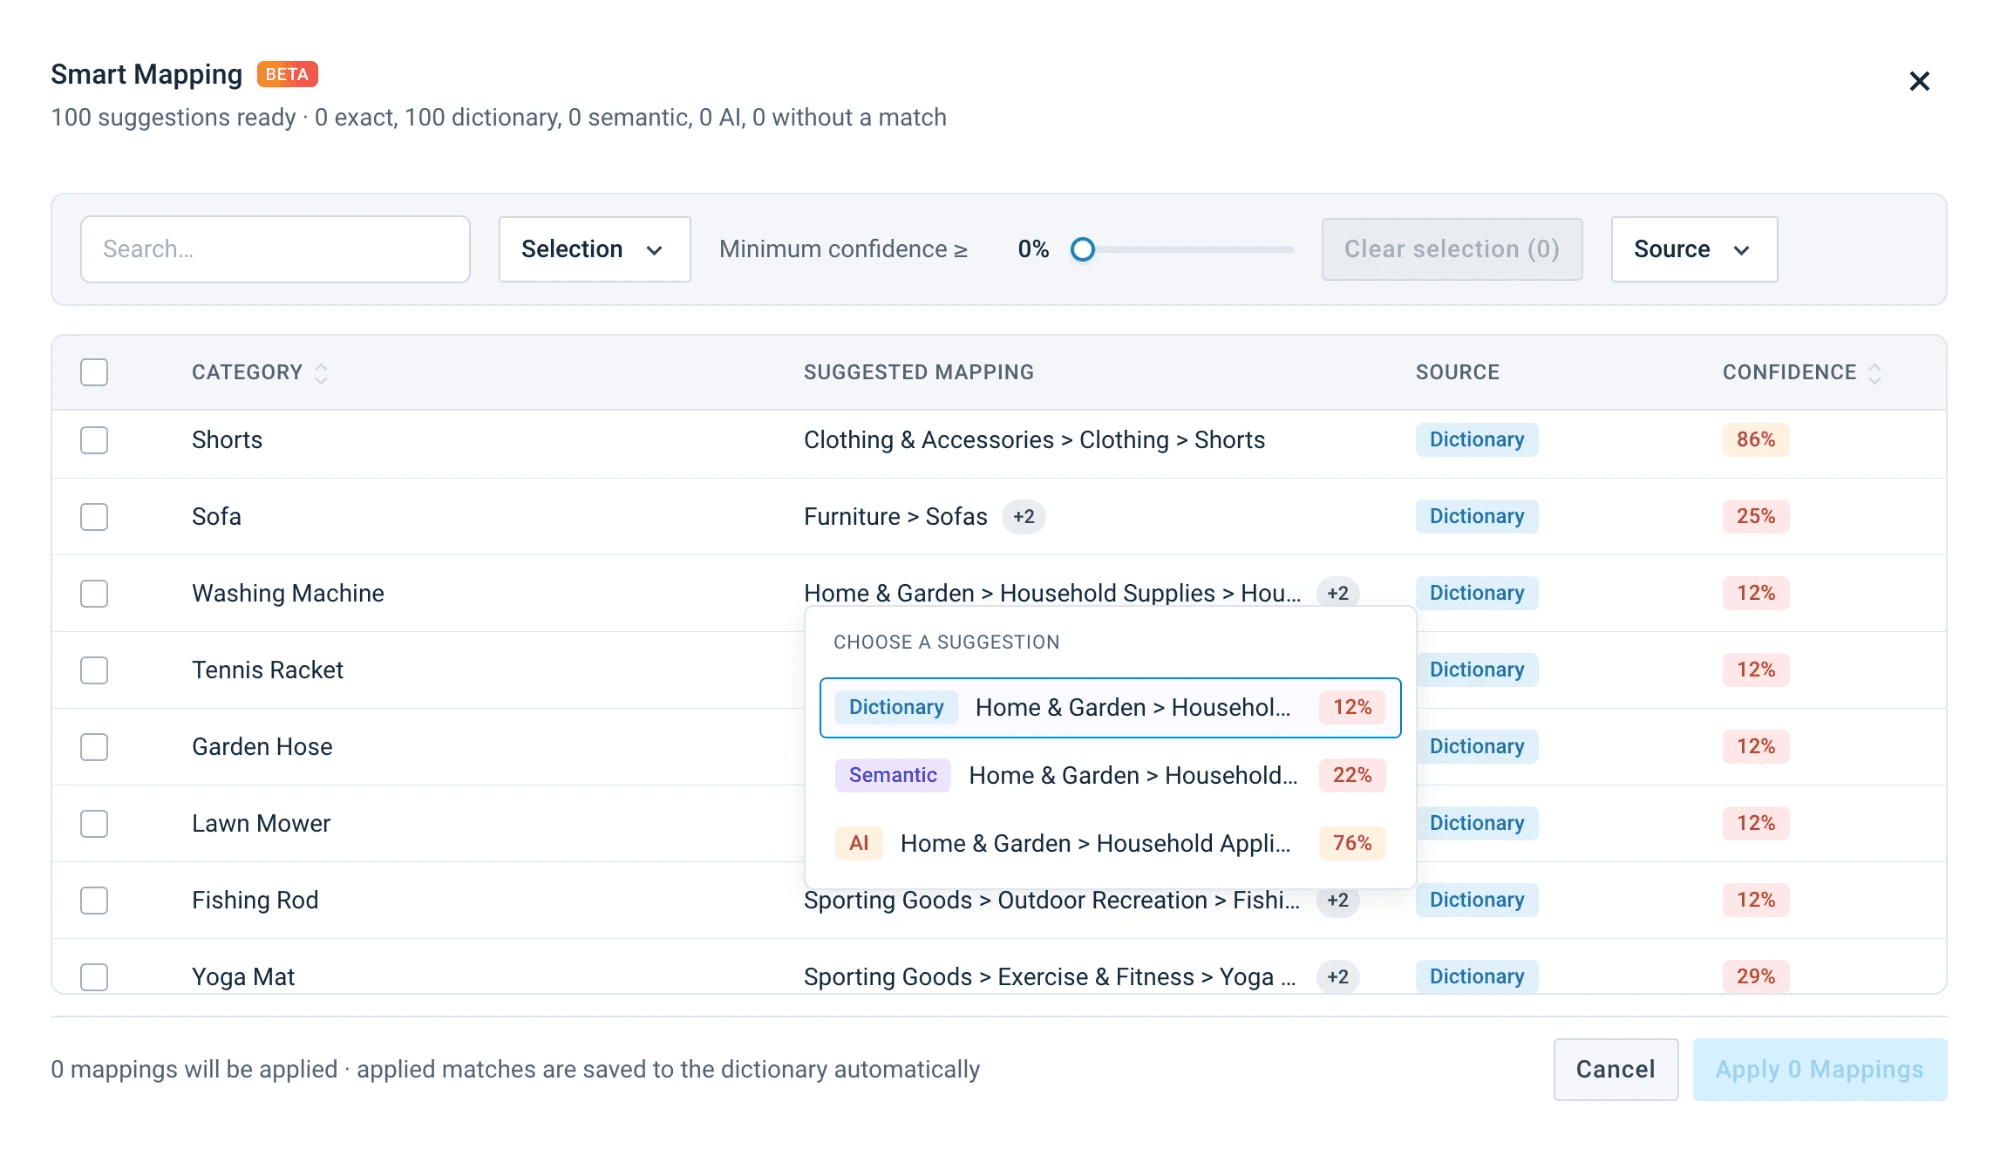Screen dimensions: 2000x1156
Task: Click the Apply 0 Mappings button
Action: coord(1820,1070)
